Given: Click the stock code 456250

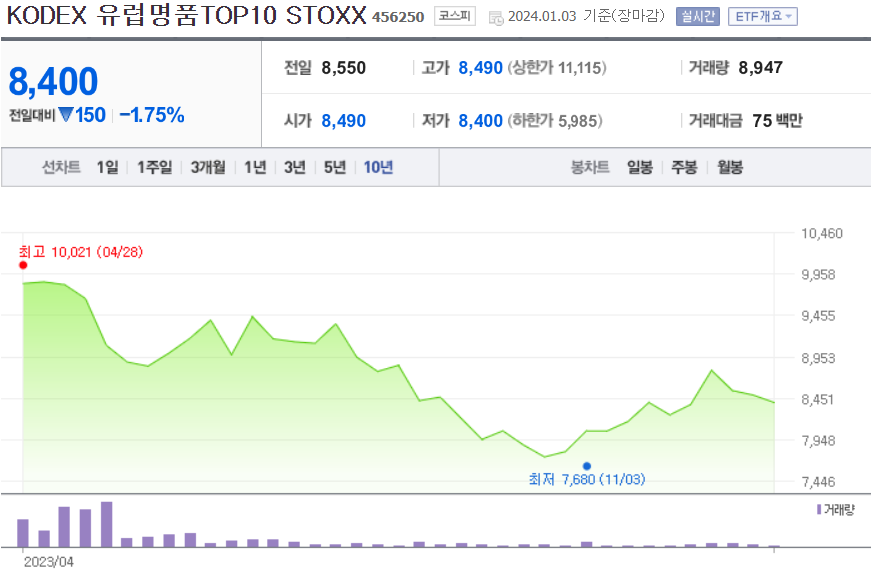Looking at the screenshot, I should pos(398,17).
